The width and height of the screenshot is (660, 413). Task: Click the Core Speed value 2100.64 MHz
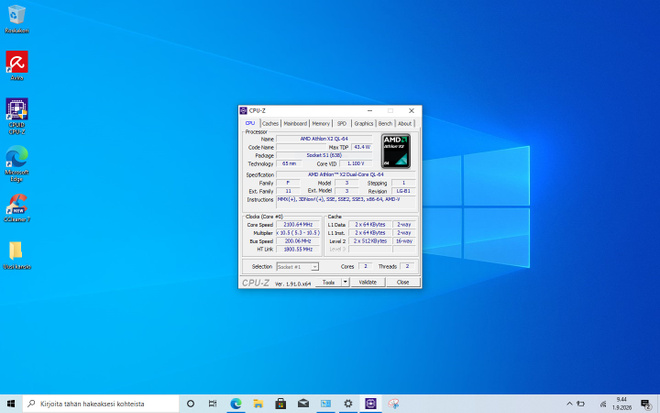[x=298, y=225]
